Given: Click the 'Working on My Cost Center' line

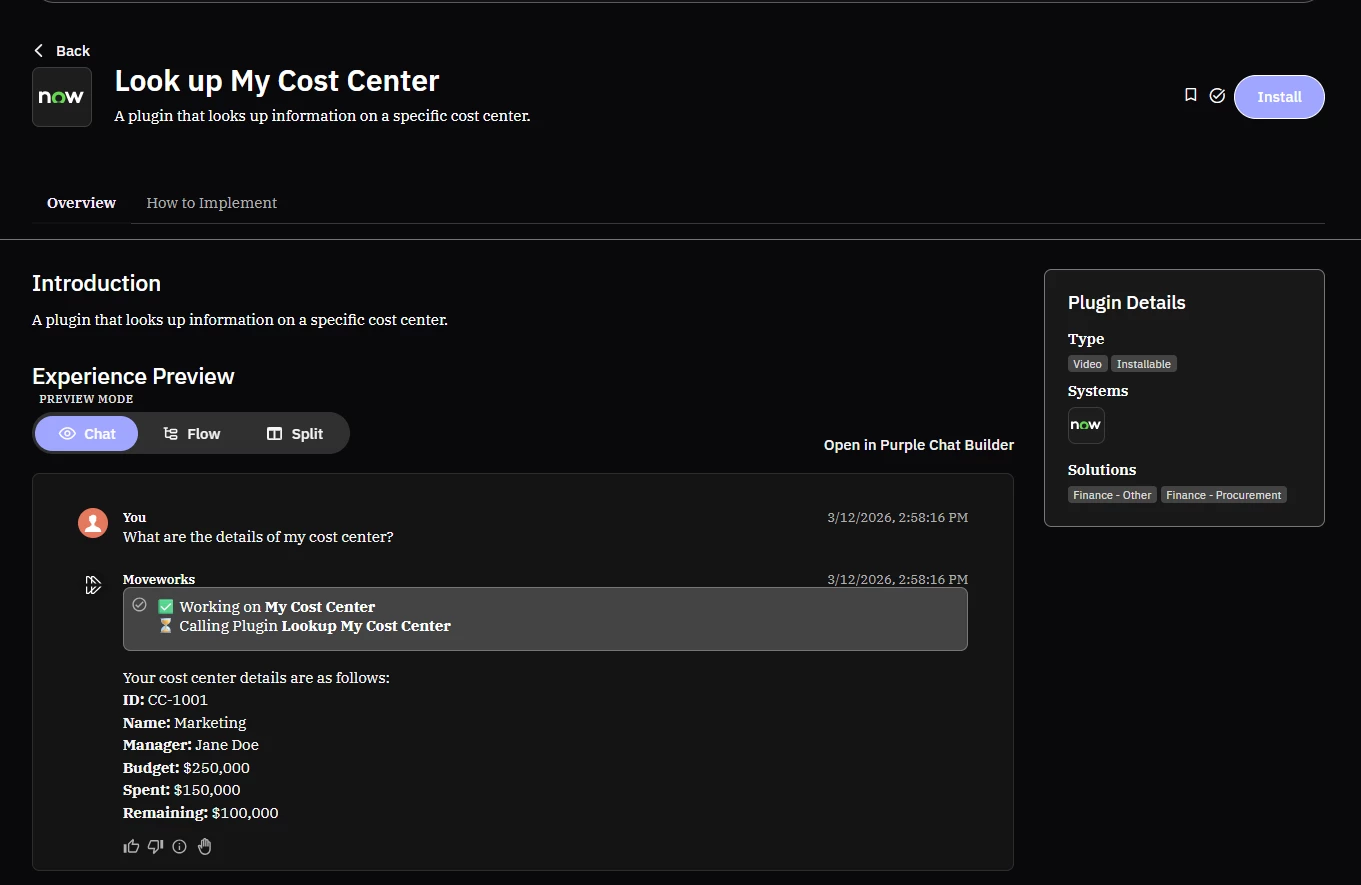Looking at the screenshot, I should click(267, 607).
